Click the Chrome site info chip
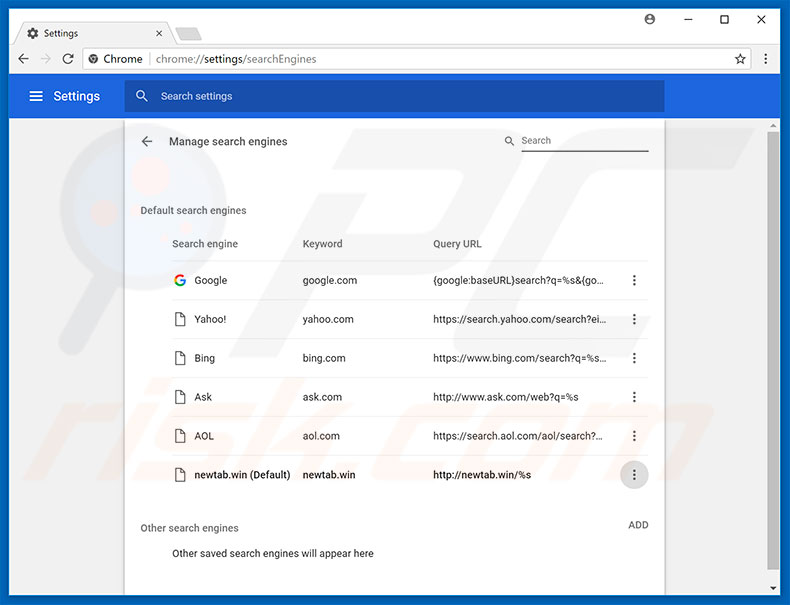 (x=115, y=59)
